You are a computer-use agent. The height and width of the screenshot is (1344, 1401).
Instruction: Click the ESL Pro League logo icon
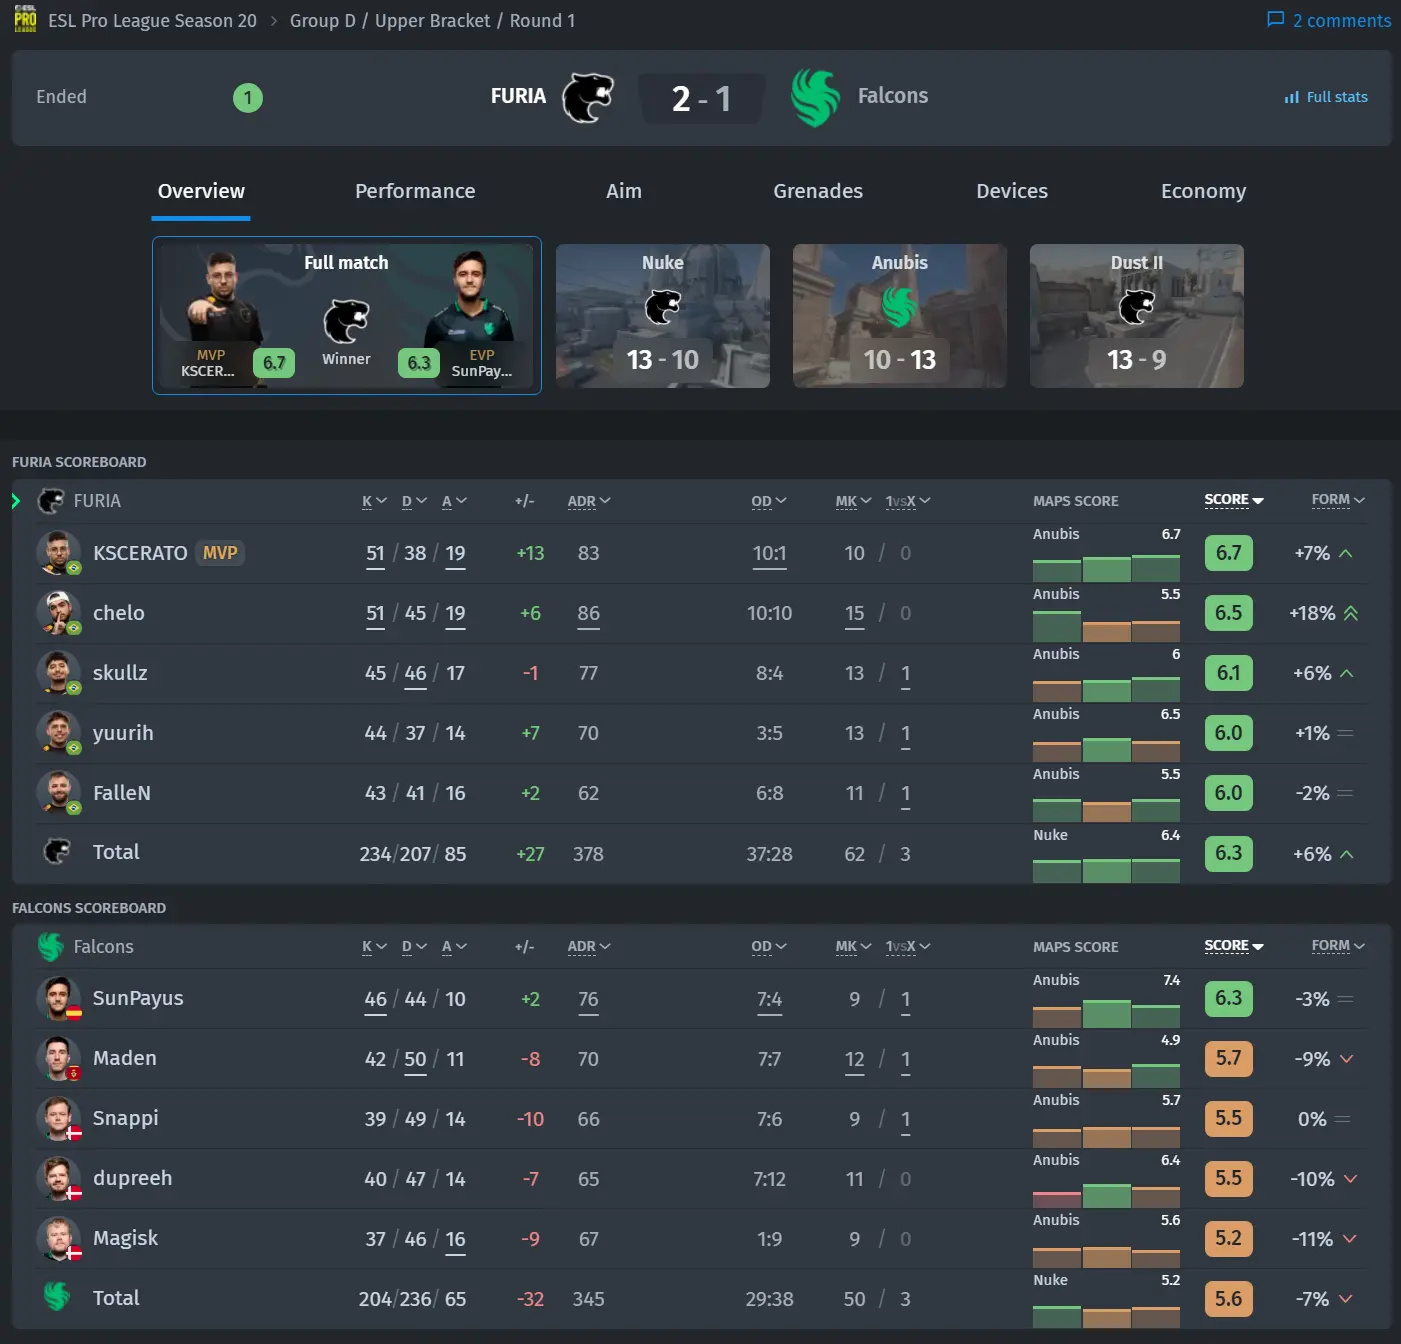(25, 19)
